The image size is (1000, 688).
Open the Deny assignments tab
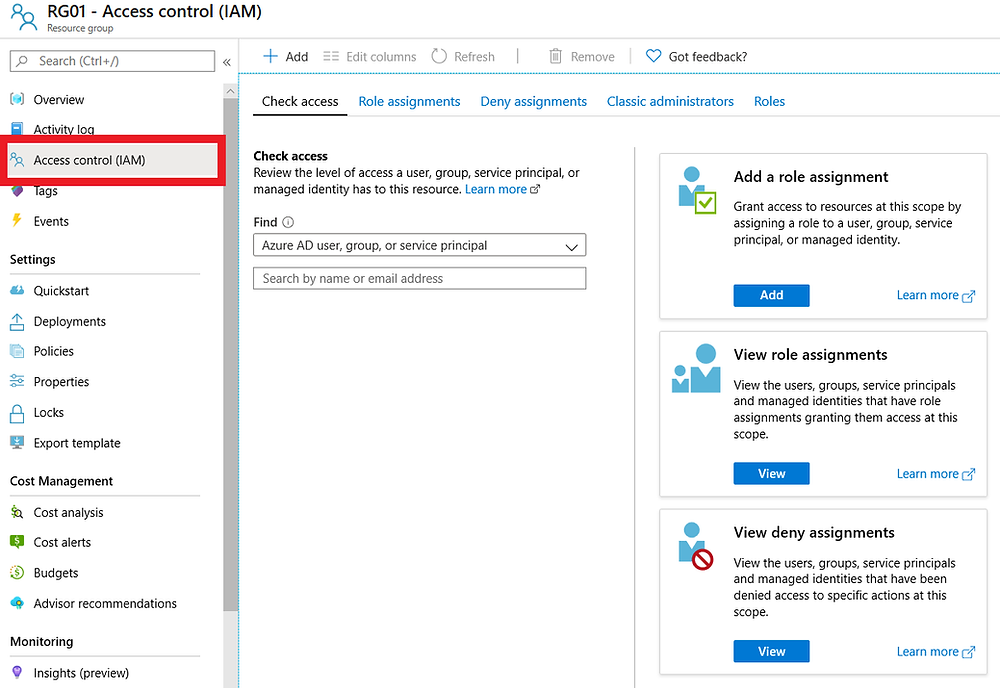click(533, 101)
